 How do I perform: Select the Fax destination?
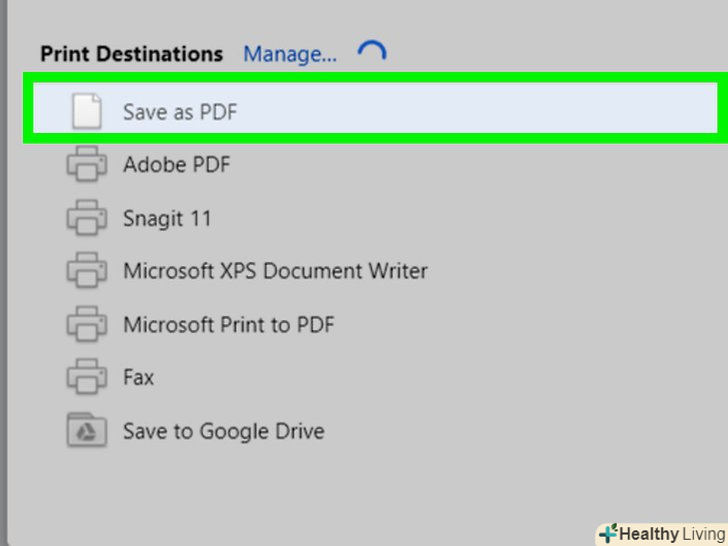(x=139, y=377)
